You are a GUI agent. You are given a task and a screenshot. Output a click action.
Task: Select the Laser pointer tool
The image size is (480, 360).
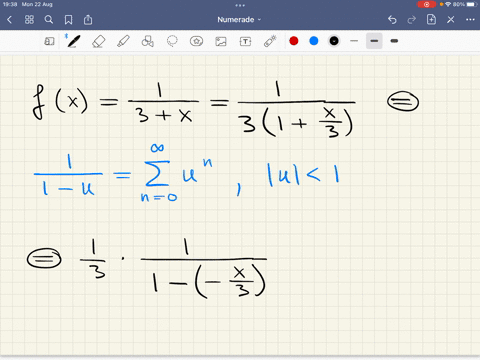coord(270,41)
